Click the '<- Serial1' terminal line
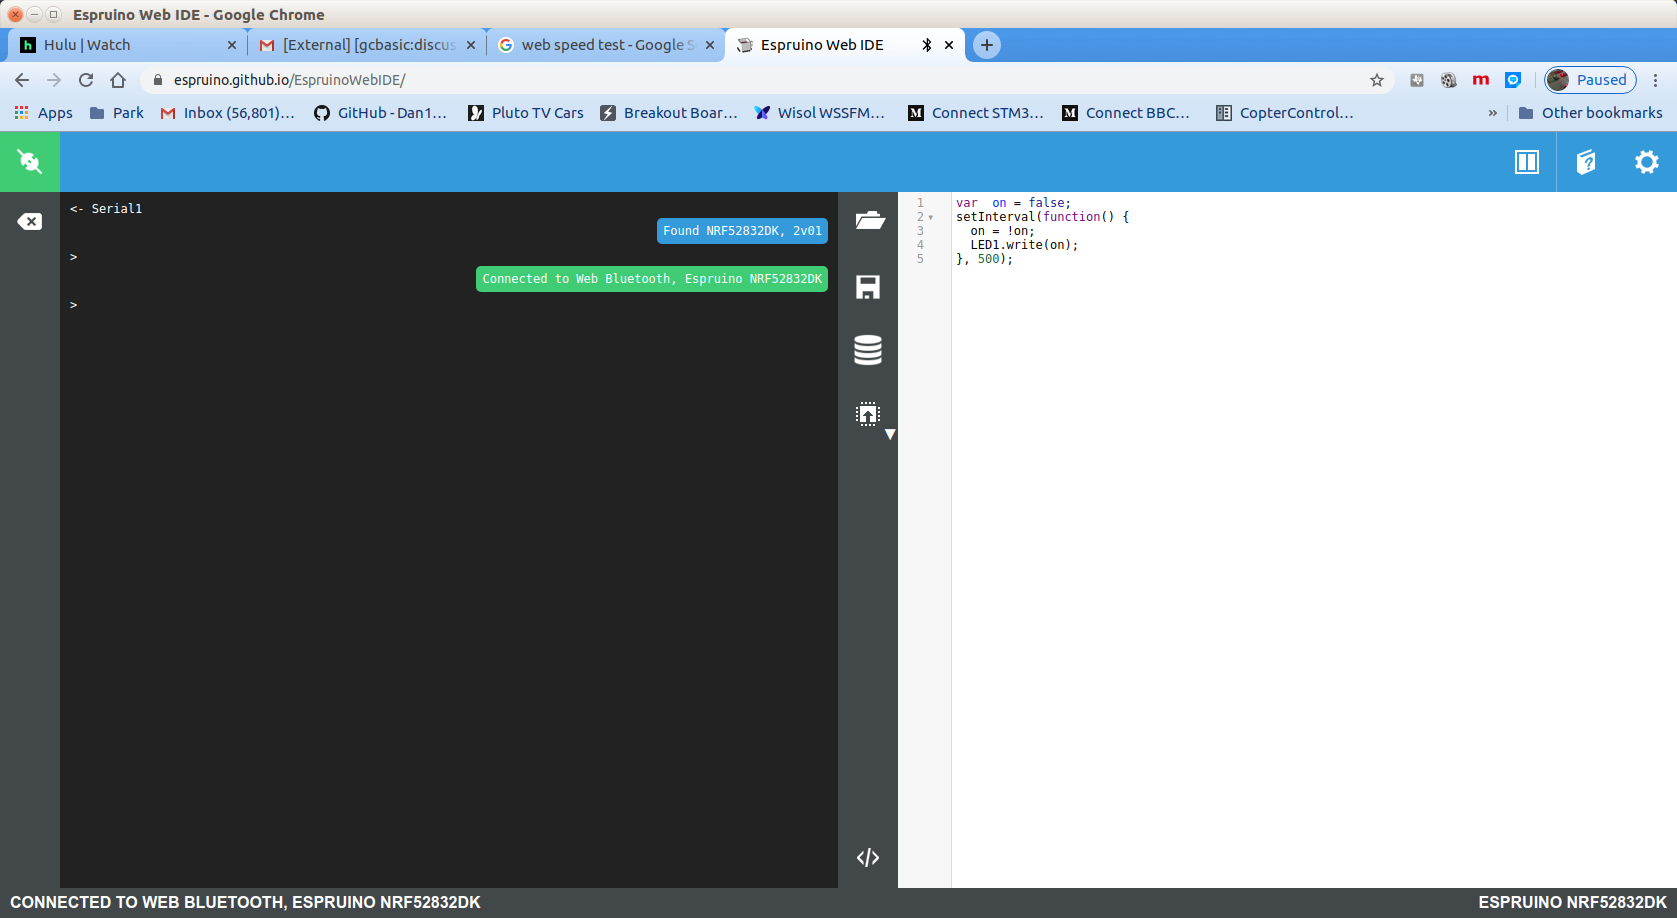The image size is (1677, 918). pos(106,209)
